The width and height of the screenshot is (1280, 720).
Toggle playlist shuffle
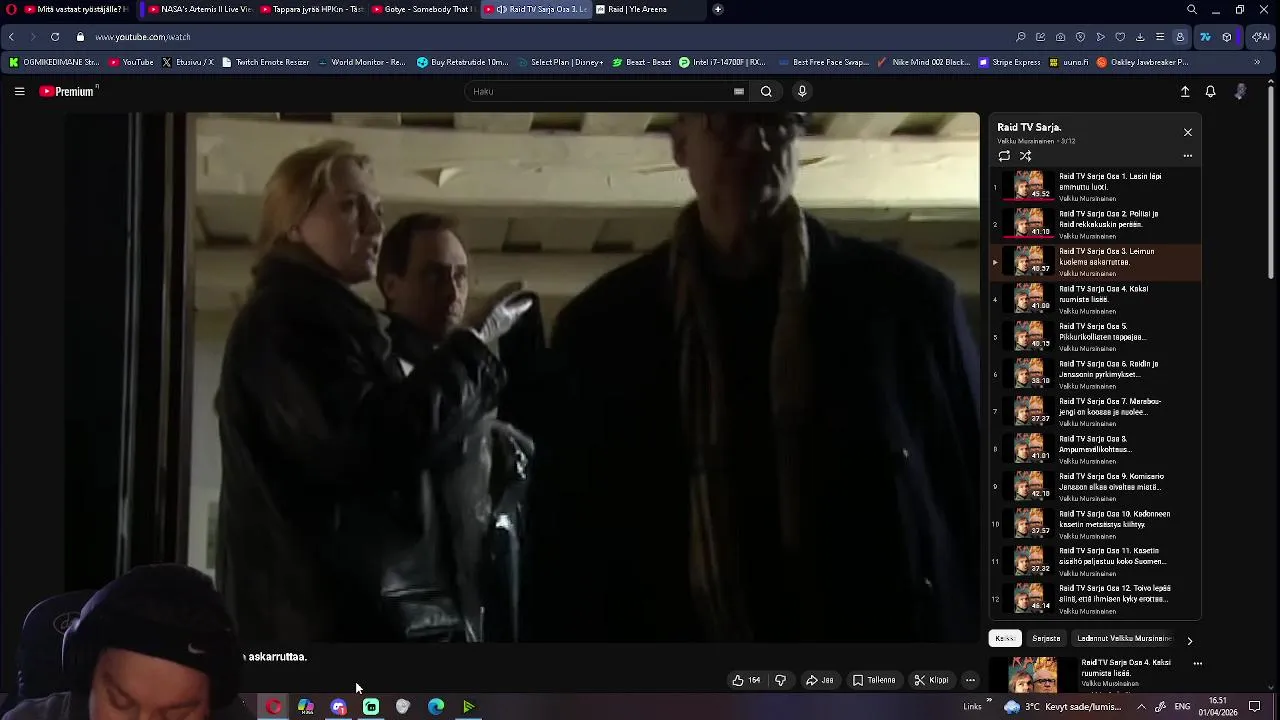1025,156
